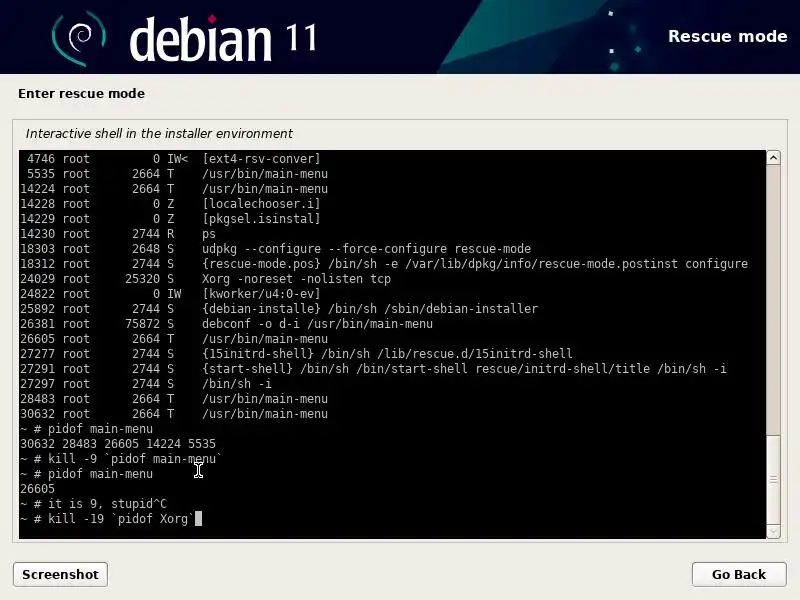Image resolution: width=800 pixels, height=600 pixels.
Task: Click the 'Enter rescue mode' heading
Action: click(82, 93)
